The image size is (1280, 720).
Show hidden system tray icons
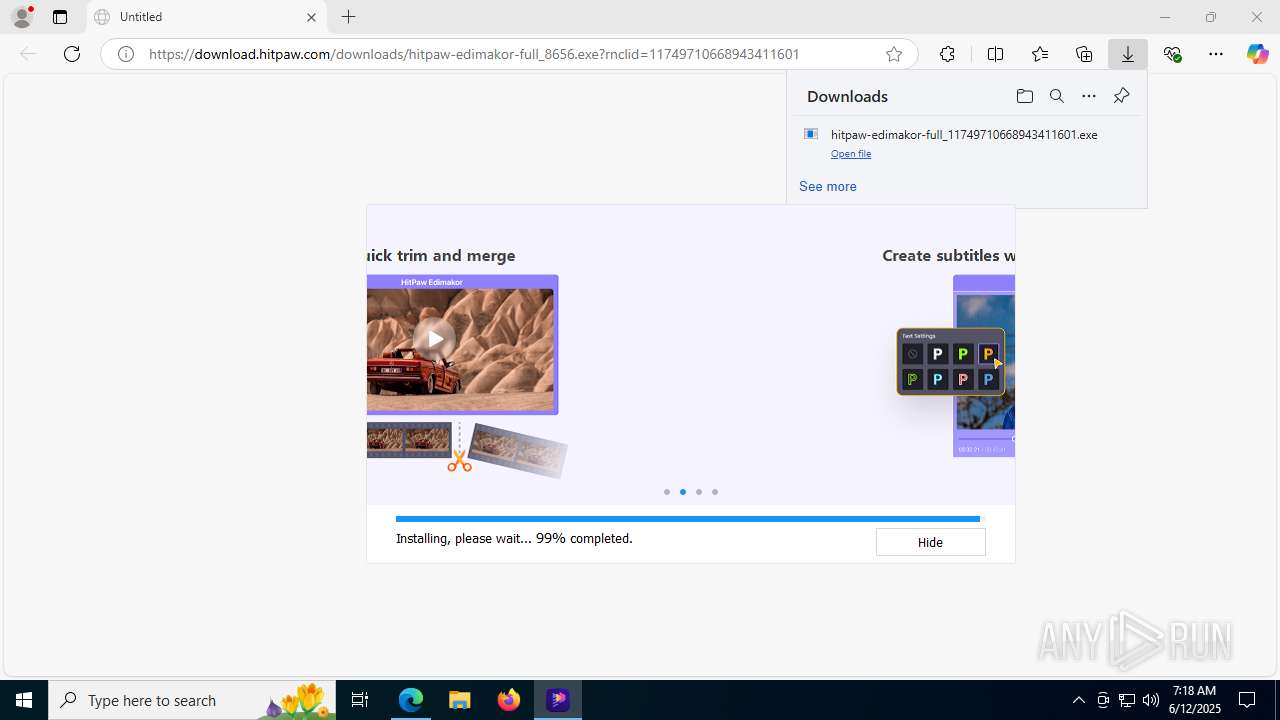[1079, 700]
